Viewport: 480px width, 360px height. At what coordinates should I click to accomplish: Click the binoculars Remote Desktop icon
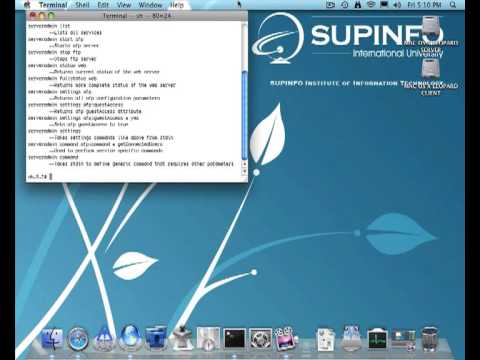[x=358, y=5]
